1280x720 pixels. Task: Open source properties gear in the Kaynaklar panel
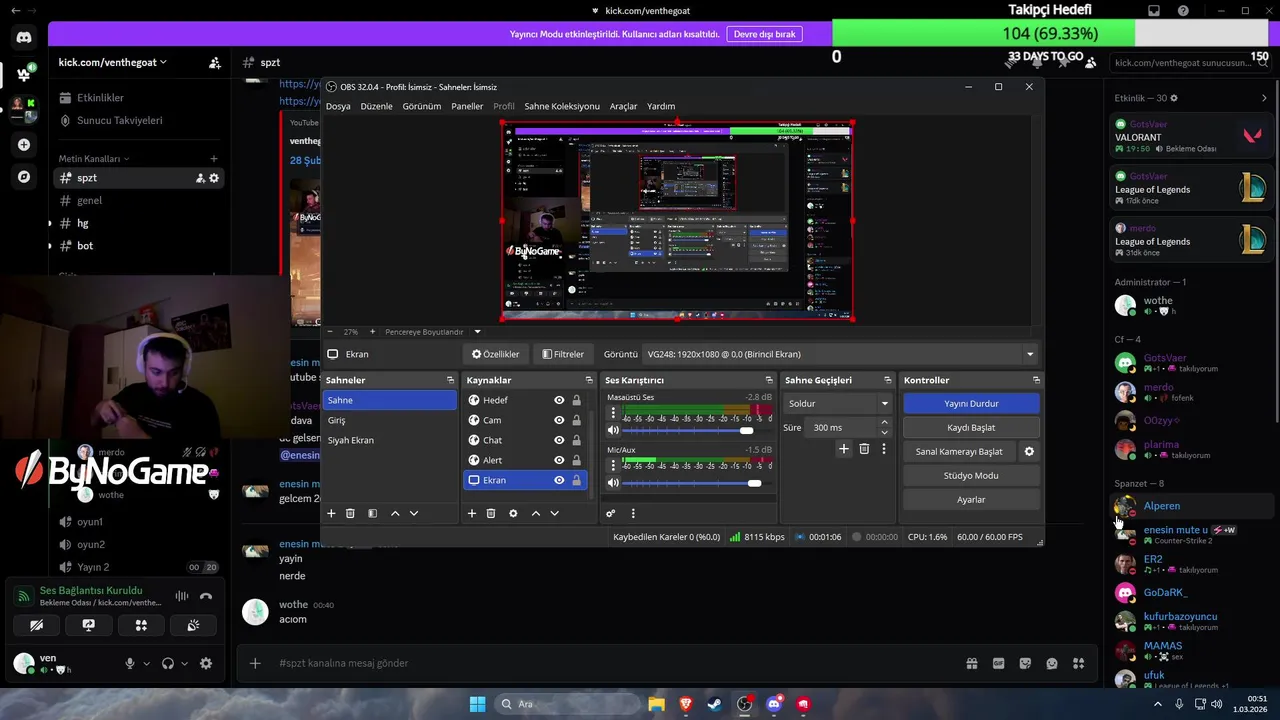point(513,513)
